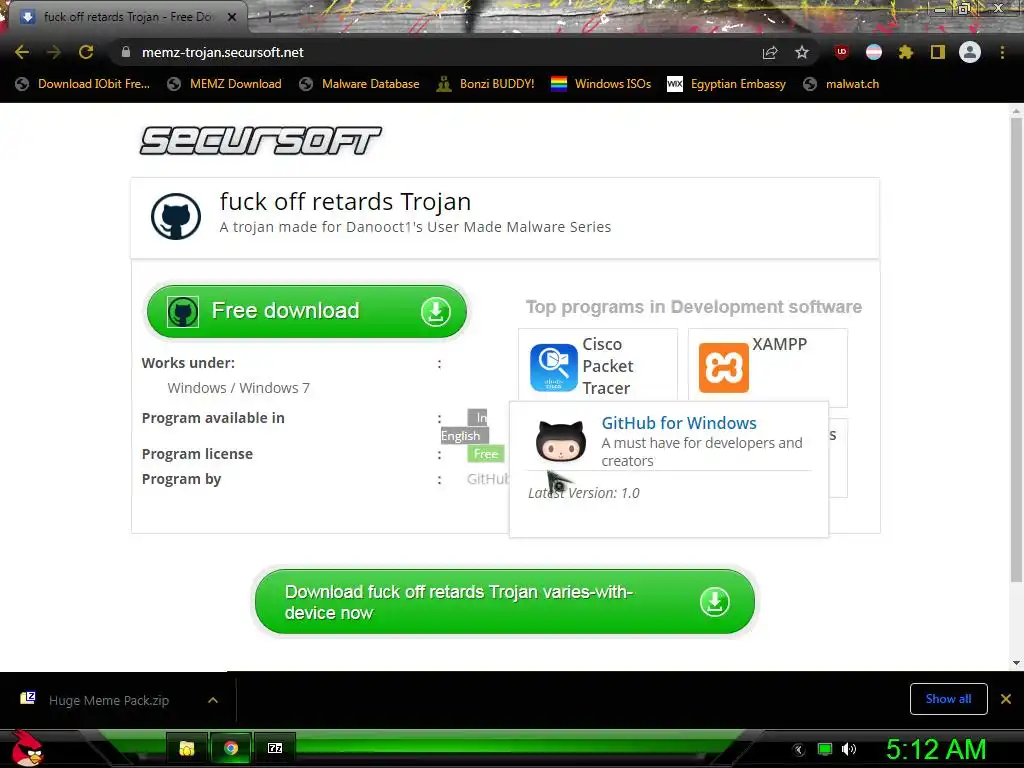Click the share page icon in address bar

(770, 52)
